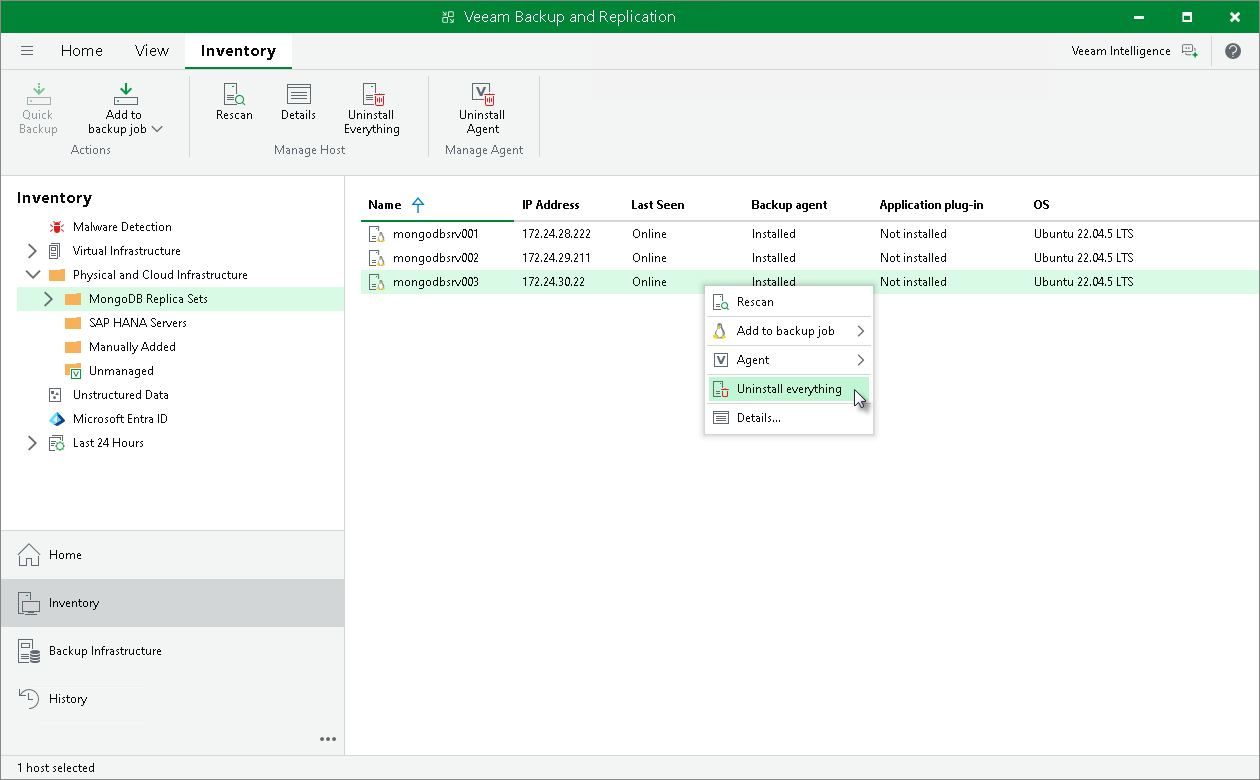
Task: Click the mongodbsrv001 host icon
Action: [x=376, y=234]
